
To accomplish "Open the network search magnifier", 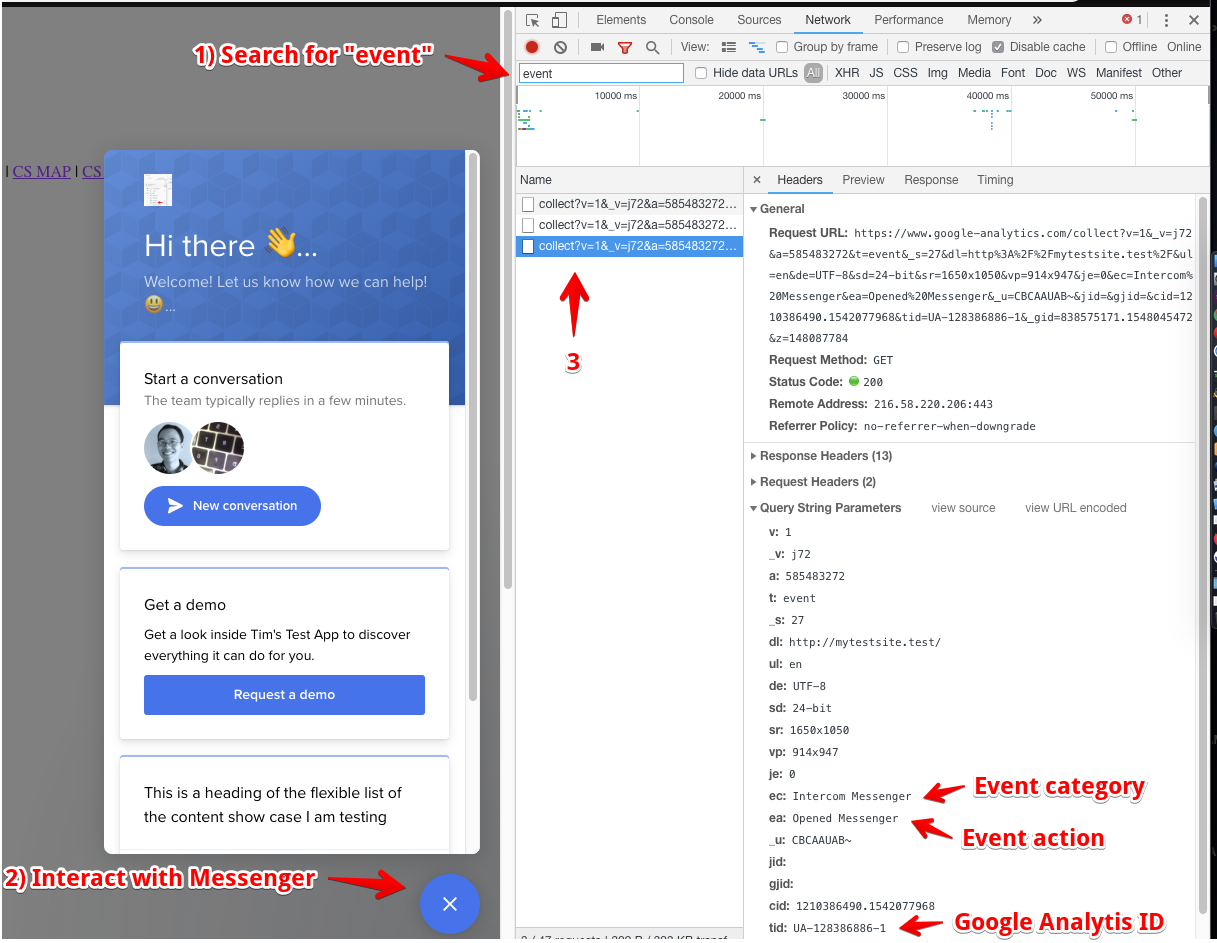I will (x=652, y=47).
